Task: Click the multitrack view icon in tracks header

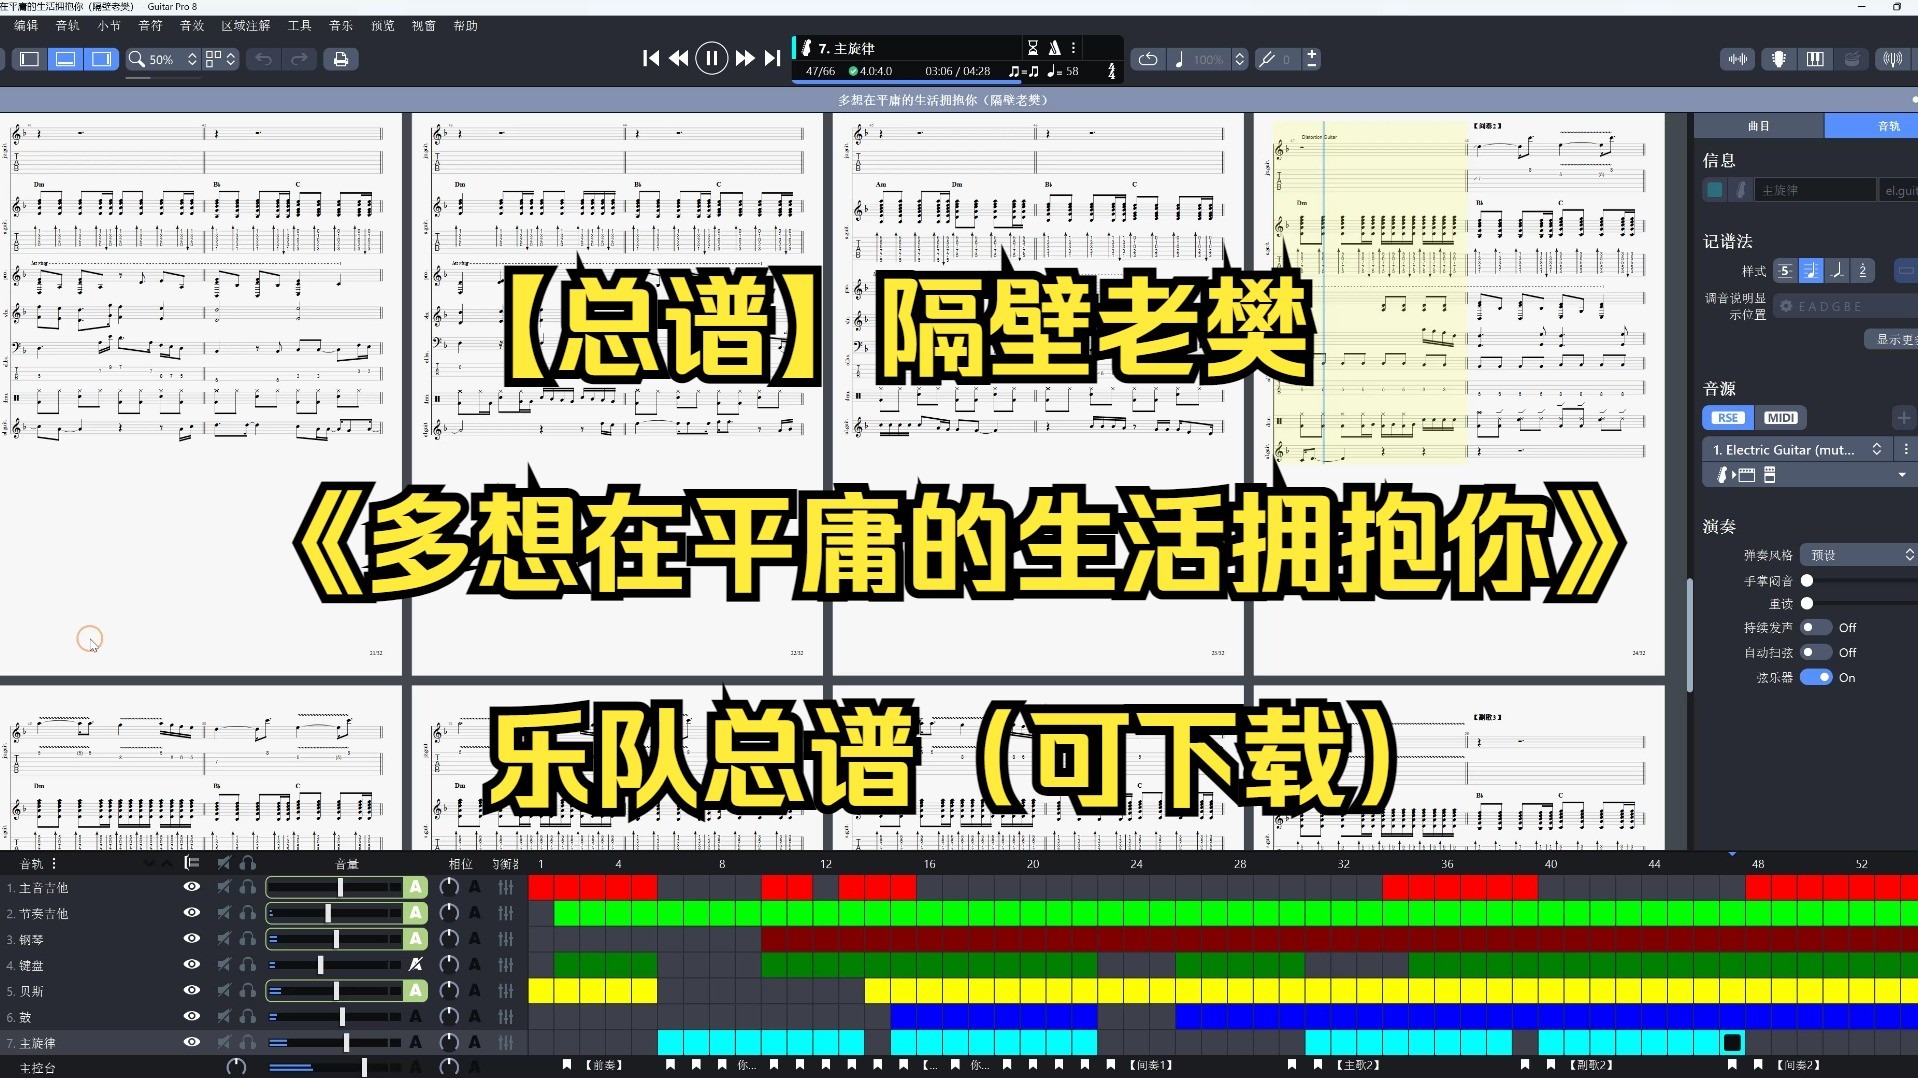Action: pos(192,863)
